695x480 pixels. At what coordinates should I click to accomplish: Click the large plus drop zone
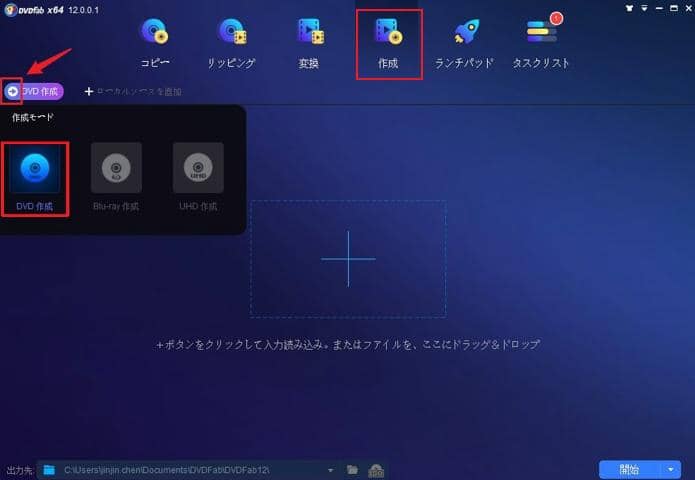(x=348, y=259)
